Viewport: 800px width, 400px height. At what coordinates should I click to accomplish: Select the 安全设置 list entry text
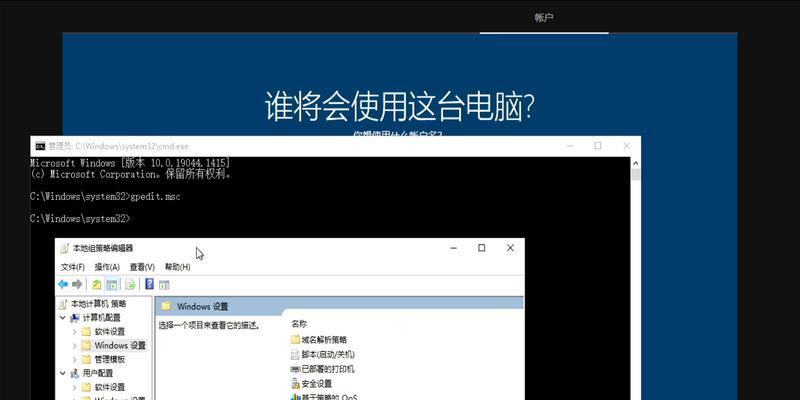pyautogui.click(x=316, y=384)
